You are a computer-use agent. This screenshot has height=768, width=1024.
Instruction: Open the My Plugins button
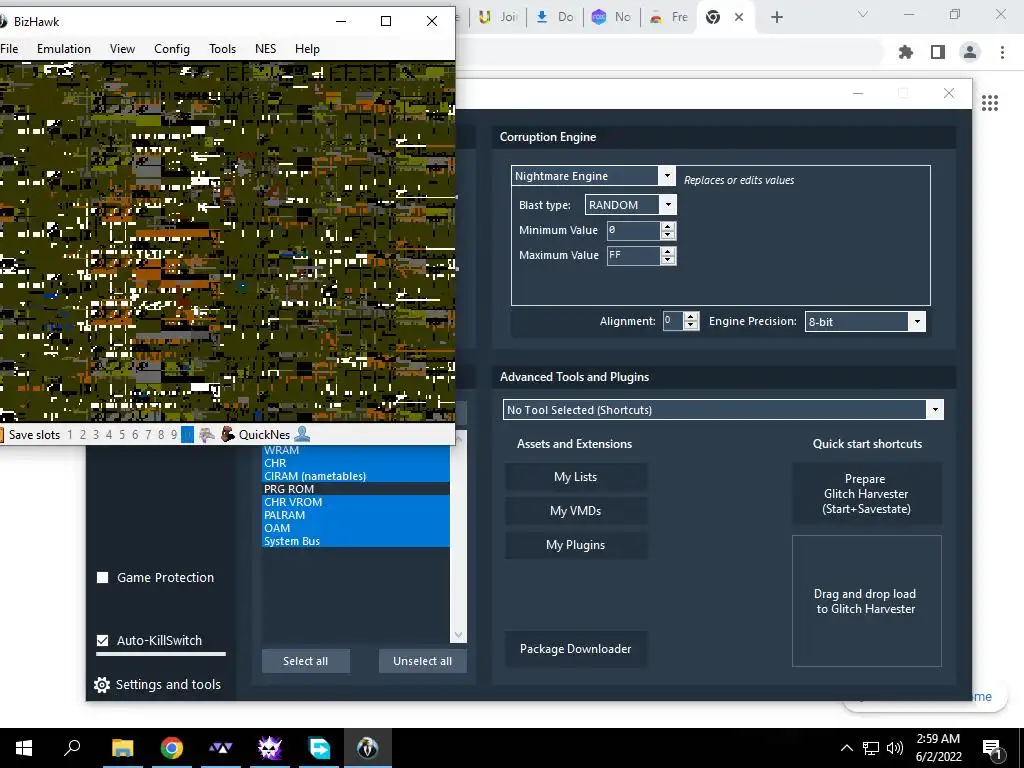coord(575,545)
